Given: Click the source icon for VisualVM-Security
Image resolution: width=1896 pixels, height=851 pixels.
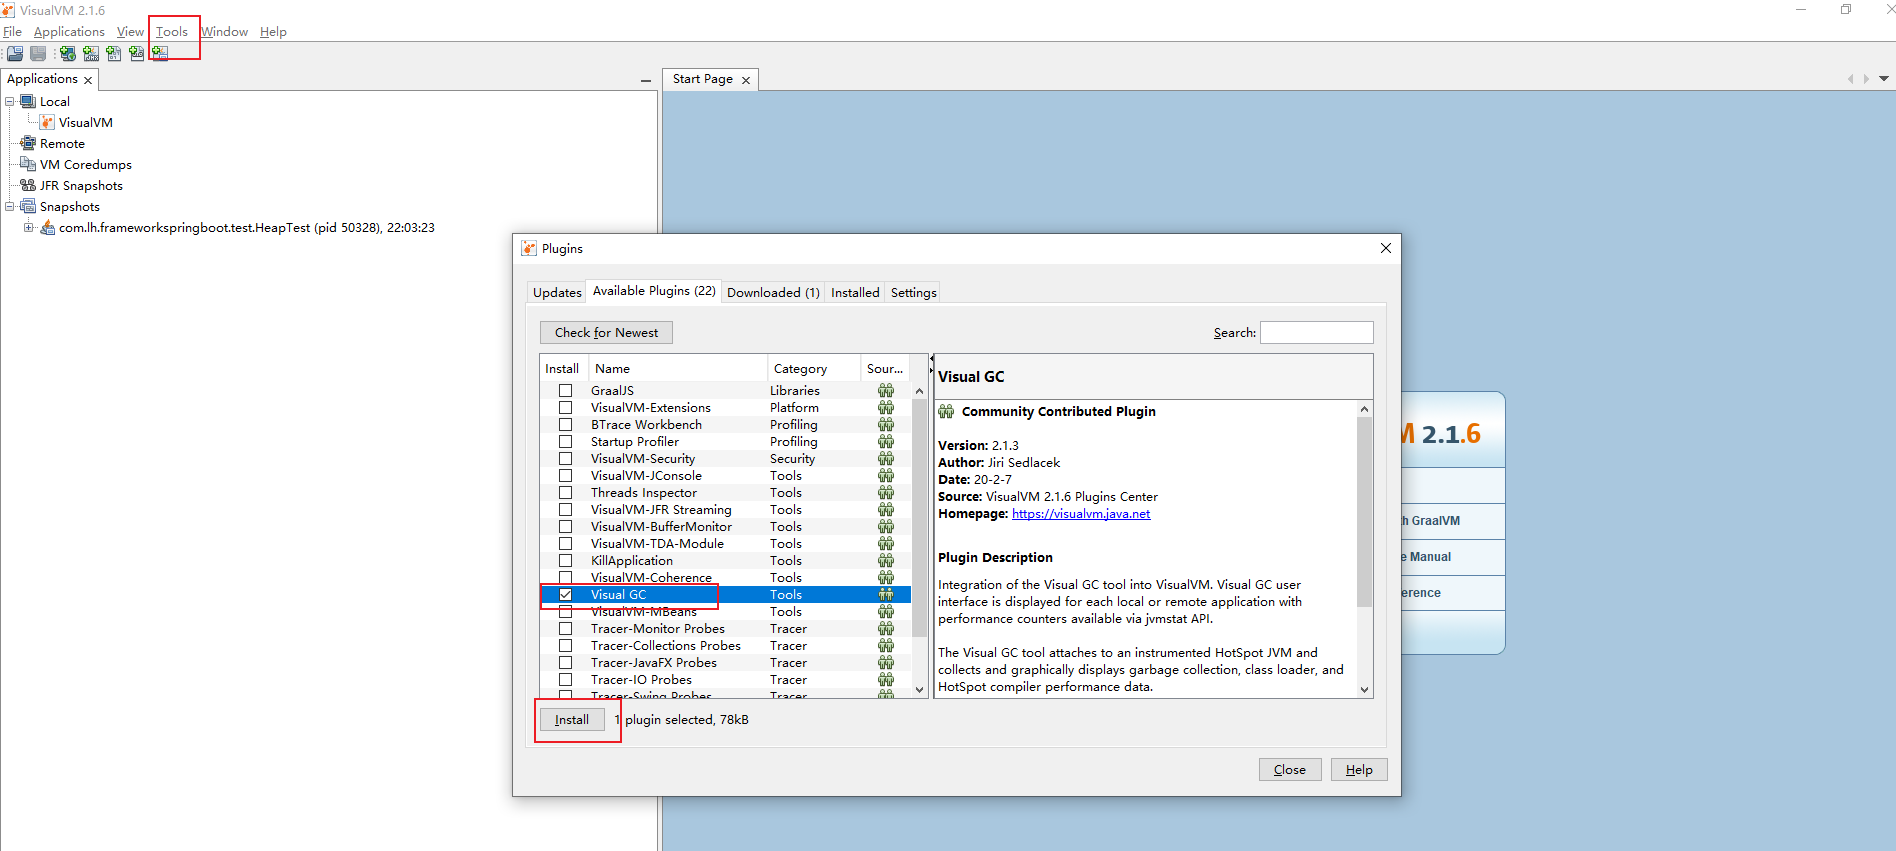Looking at the screenshot, I should click(886, 459).
